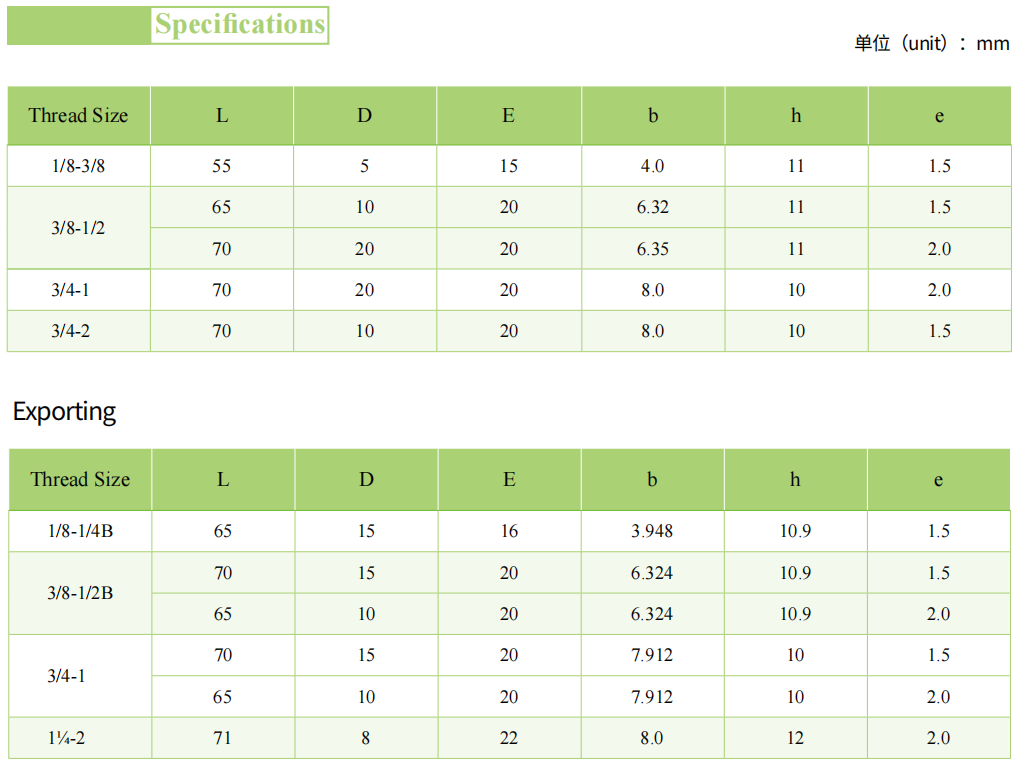Click the h value 12
Screen dimensions: 1024x775
click(795, 738)
